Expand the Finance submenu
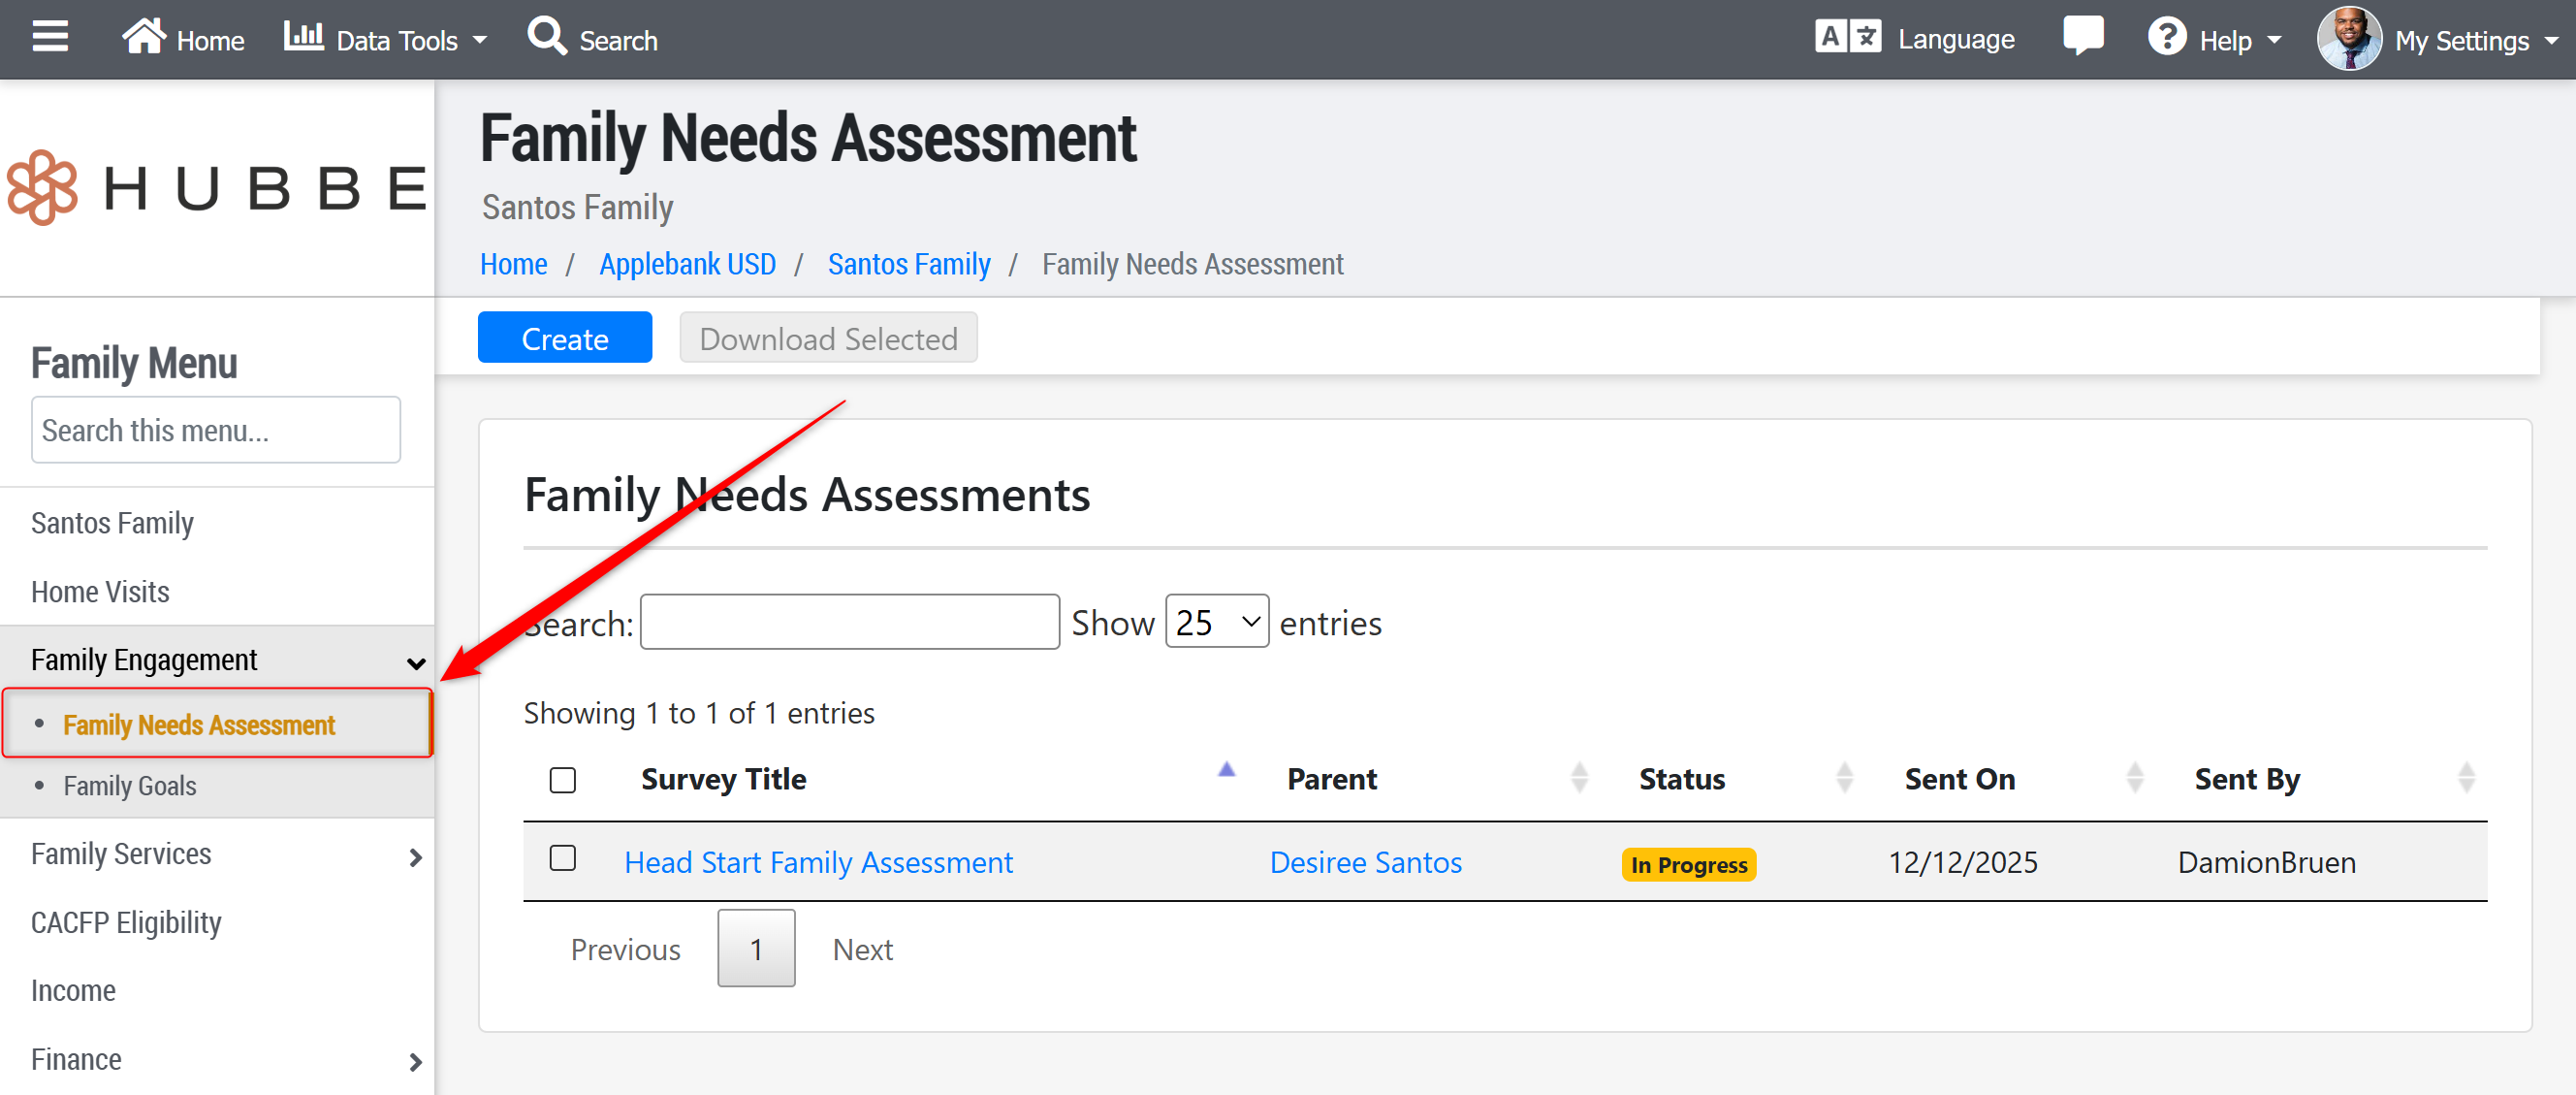 416,1061
